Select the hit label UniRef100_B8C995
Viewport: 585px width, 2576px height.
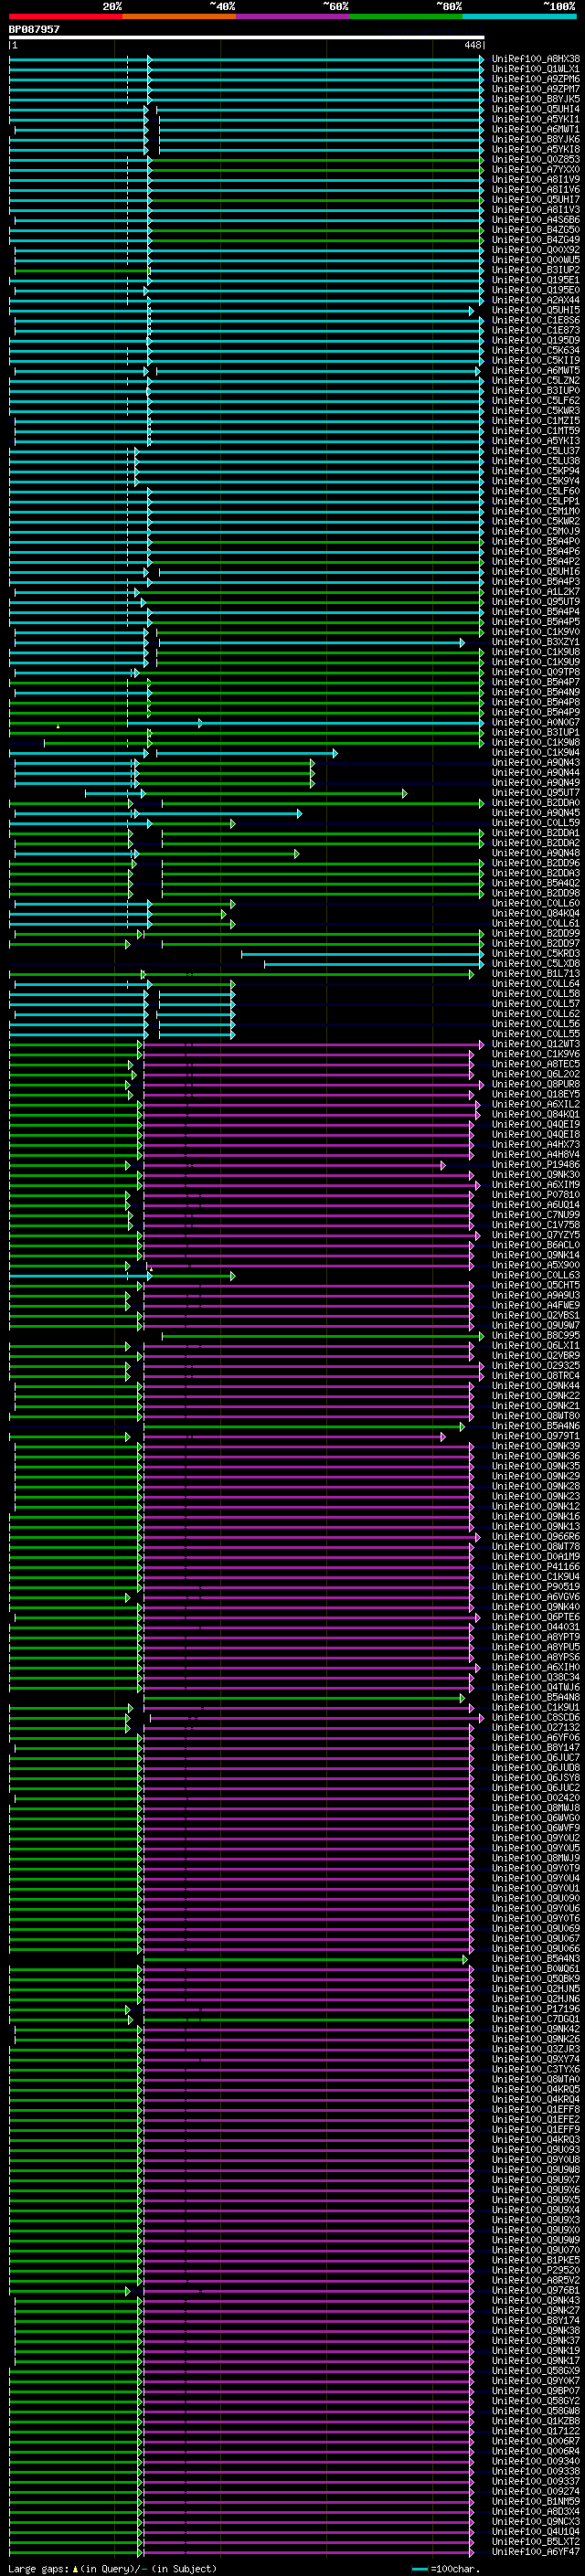(536, 1335)
